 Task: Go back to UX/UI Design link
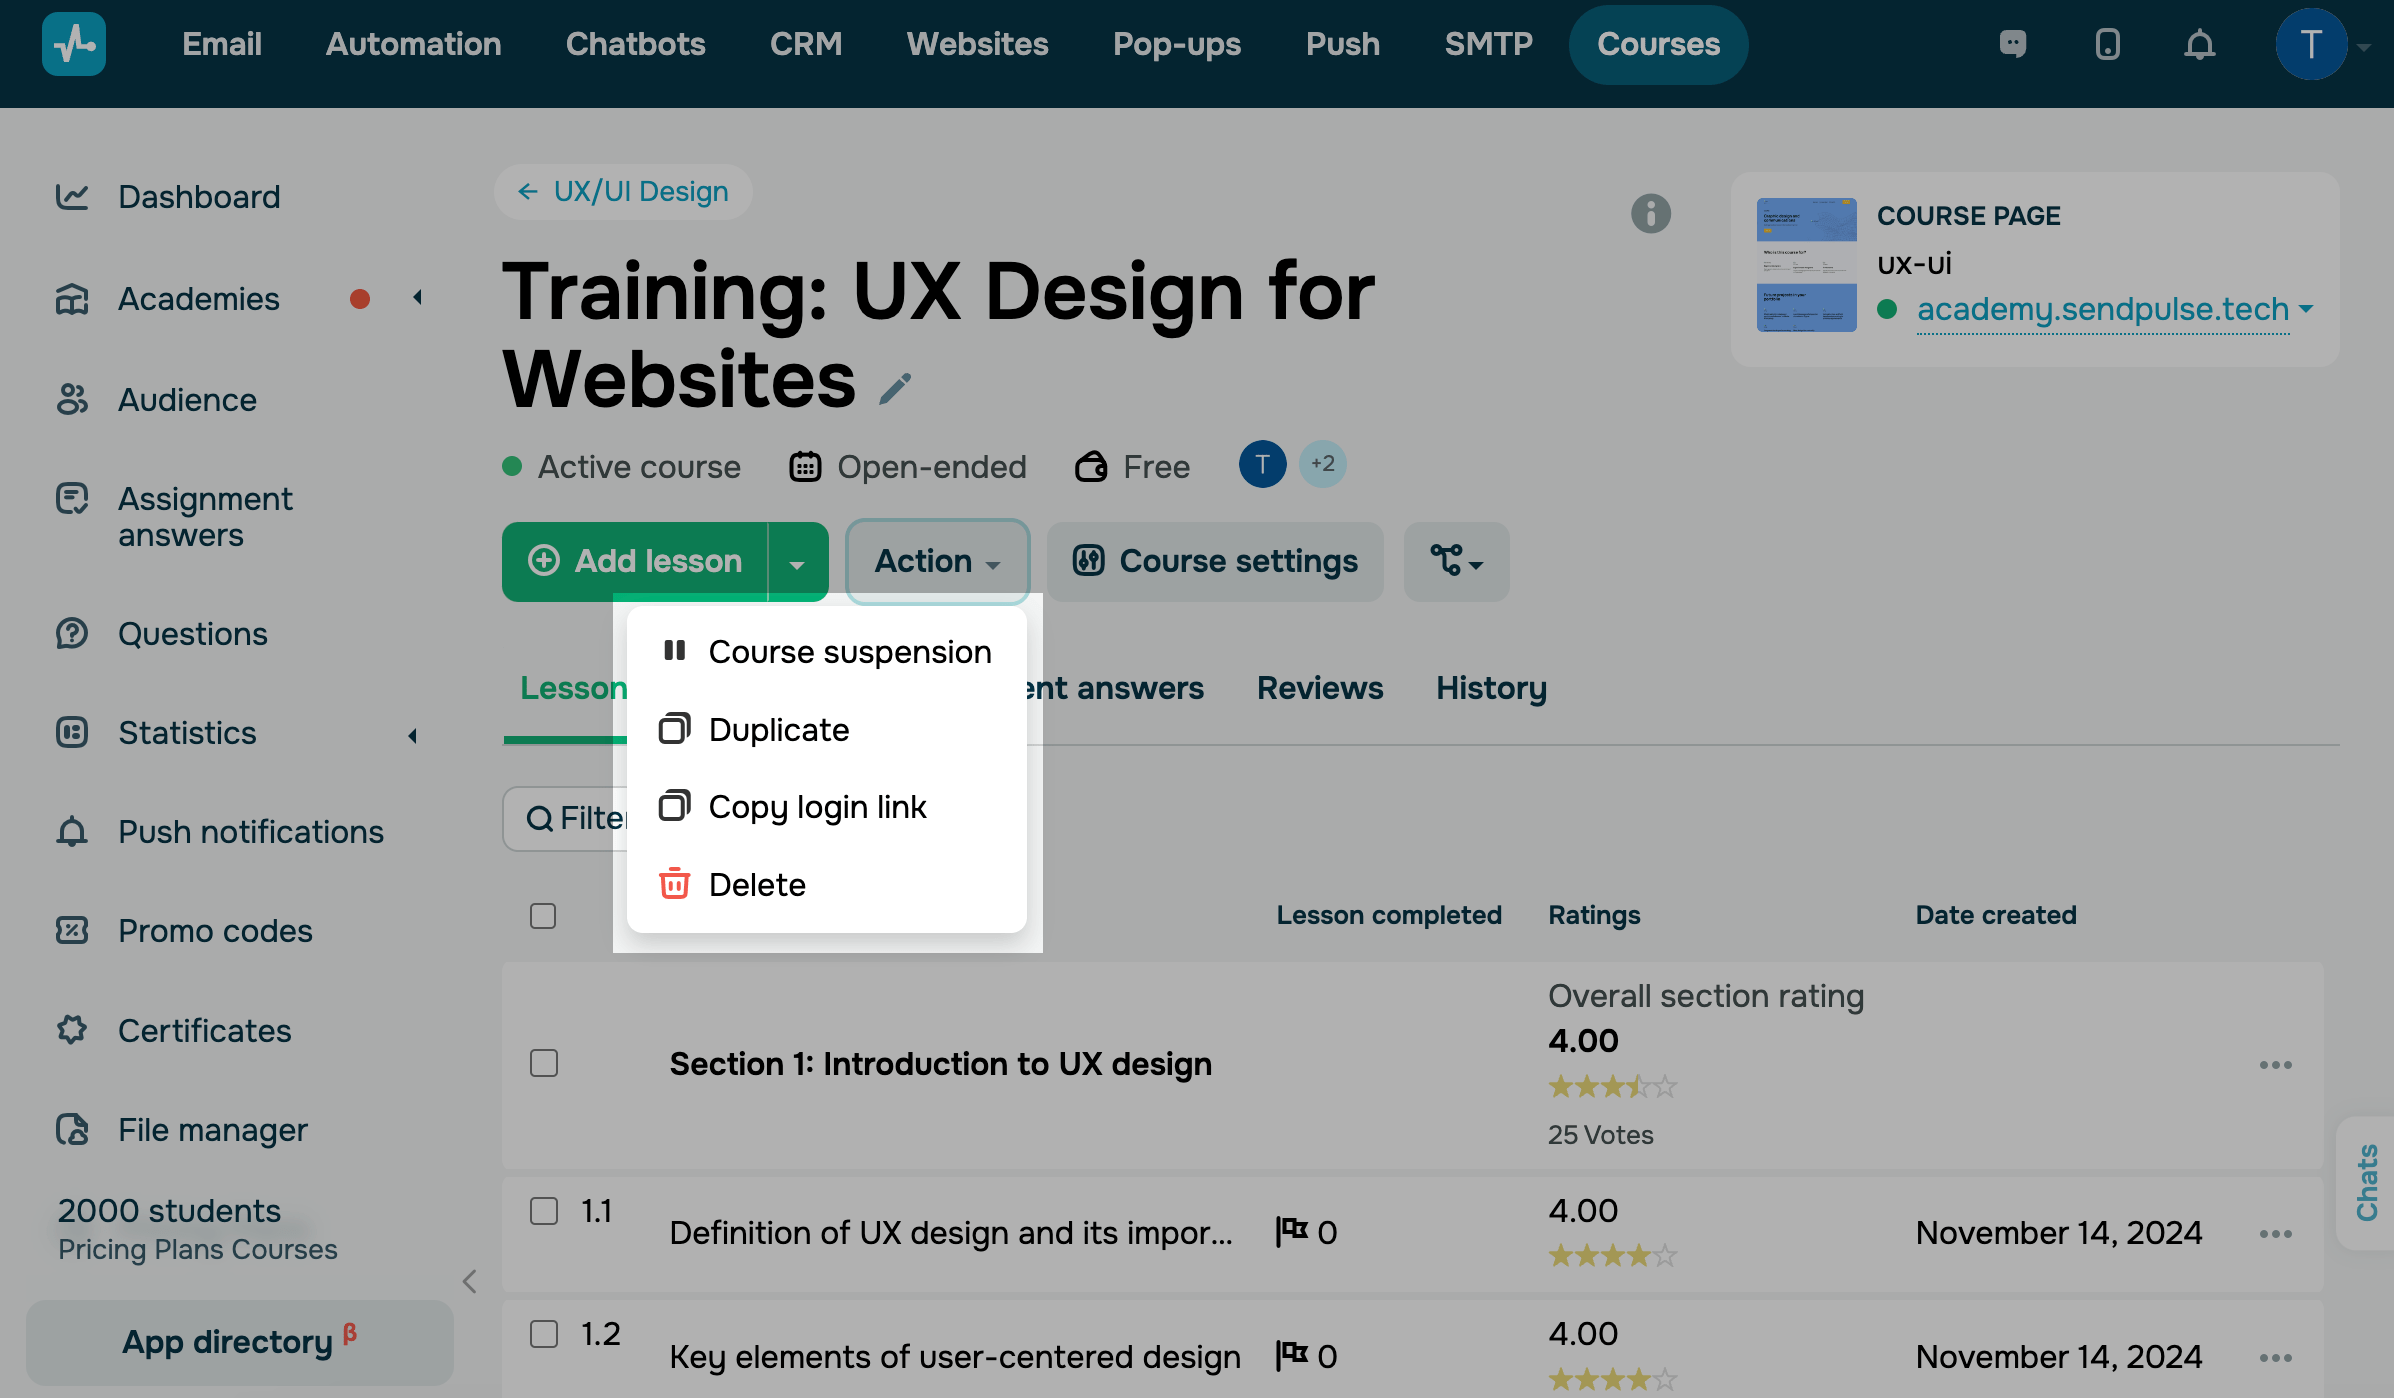623,192
